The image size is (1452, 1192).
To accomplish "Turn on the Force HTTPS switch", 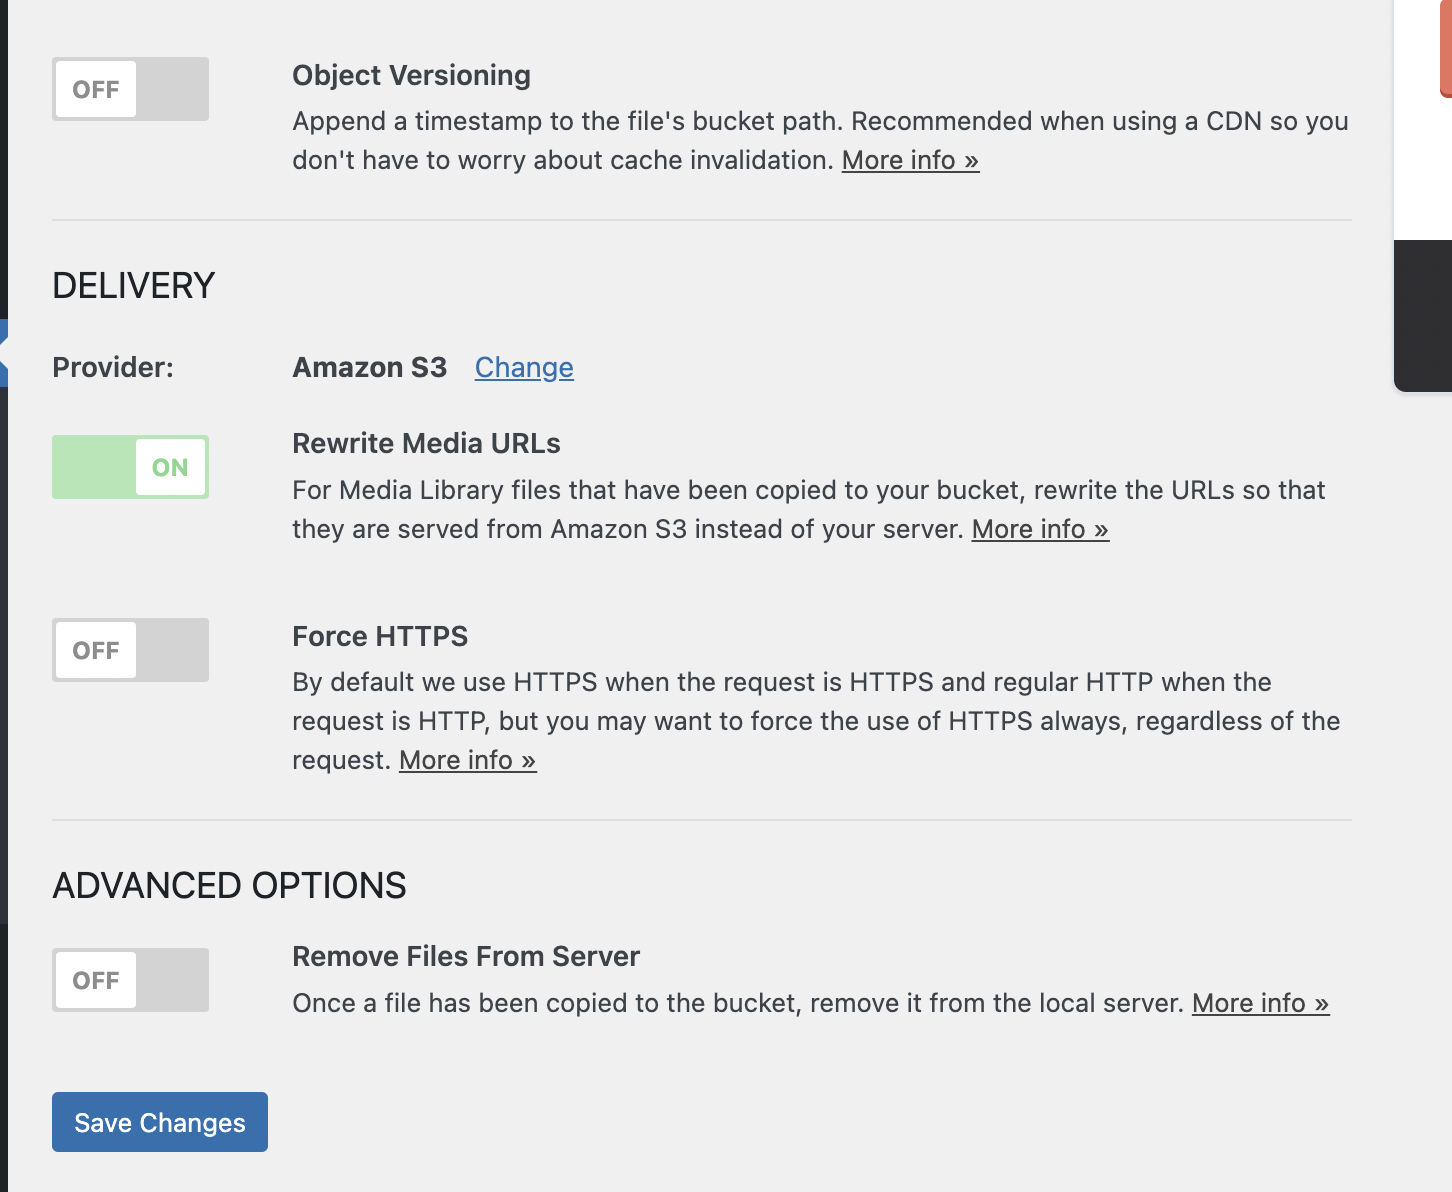I will (129, 650).
